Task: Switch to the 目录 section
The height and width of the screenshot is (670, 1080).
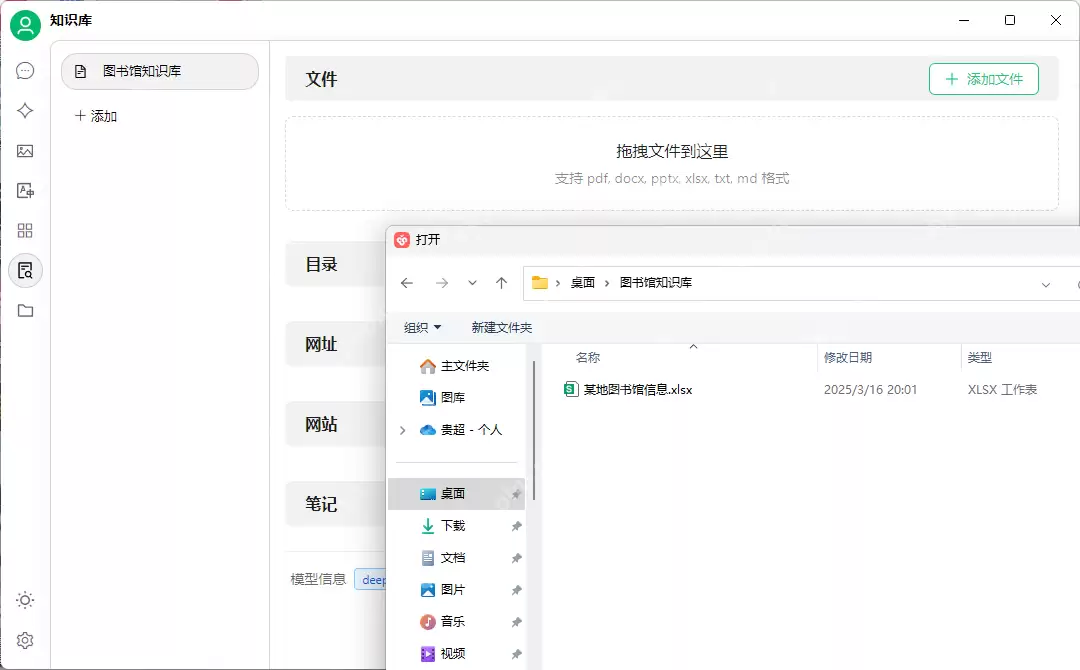Action: click(x=321, y=264)
